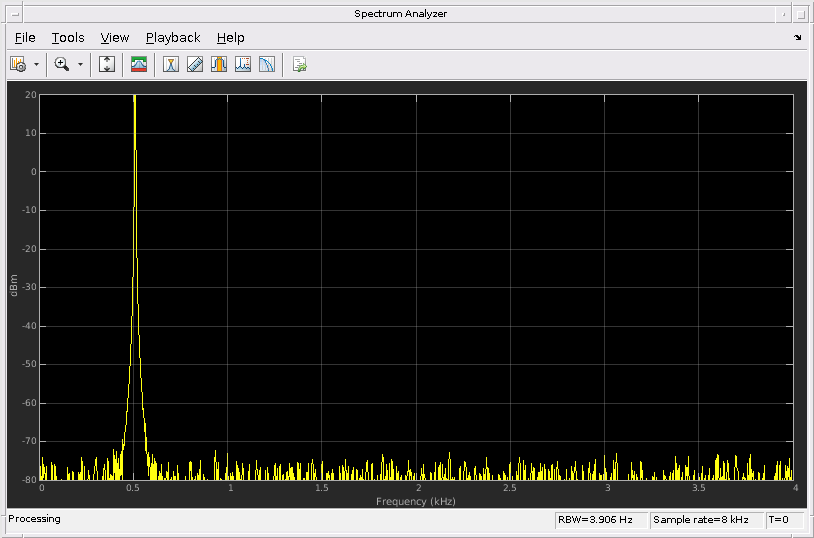
Task: Toggle the ruler-shaped measurement button
Action: pyautogui.click(x=195, y=64)
